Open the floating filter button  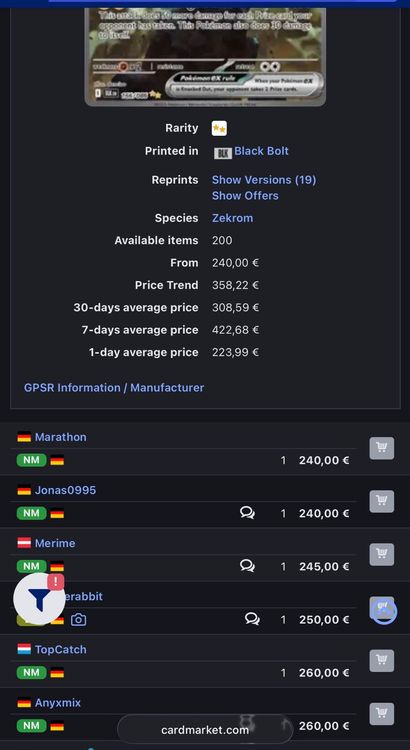click(39, 598)
